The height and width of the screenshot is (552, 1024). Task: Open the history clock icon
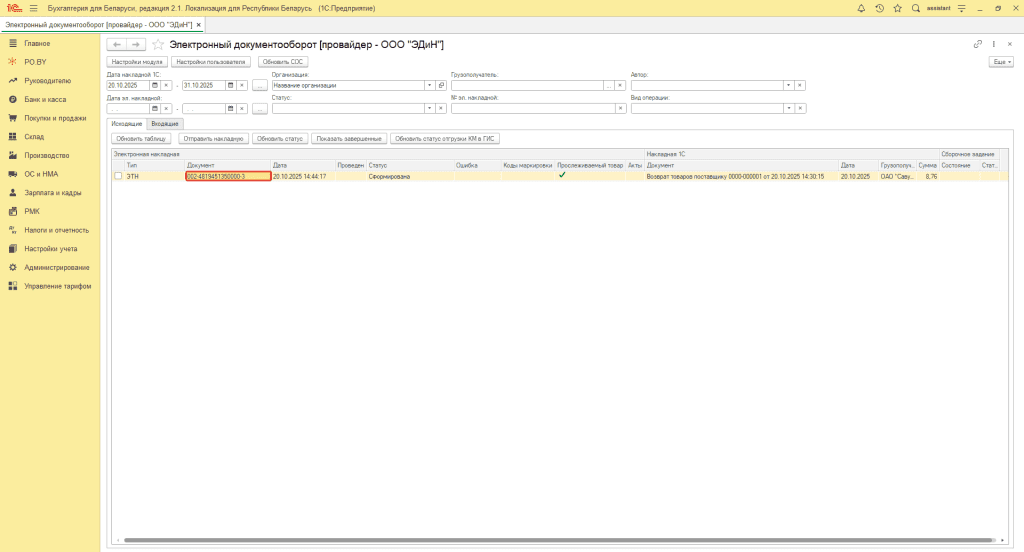point(879,8)
